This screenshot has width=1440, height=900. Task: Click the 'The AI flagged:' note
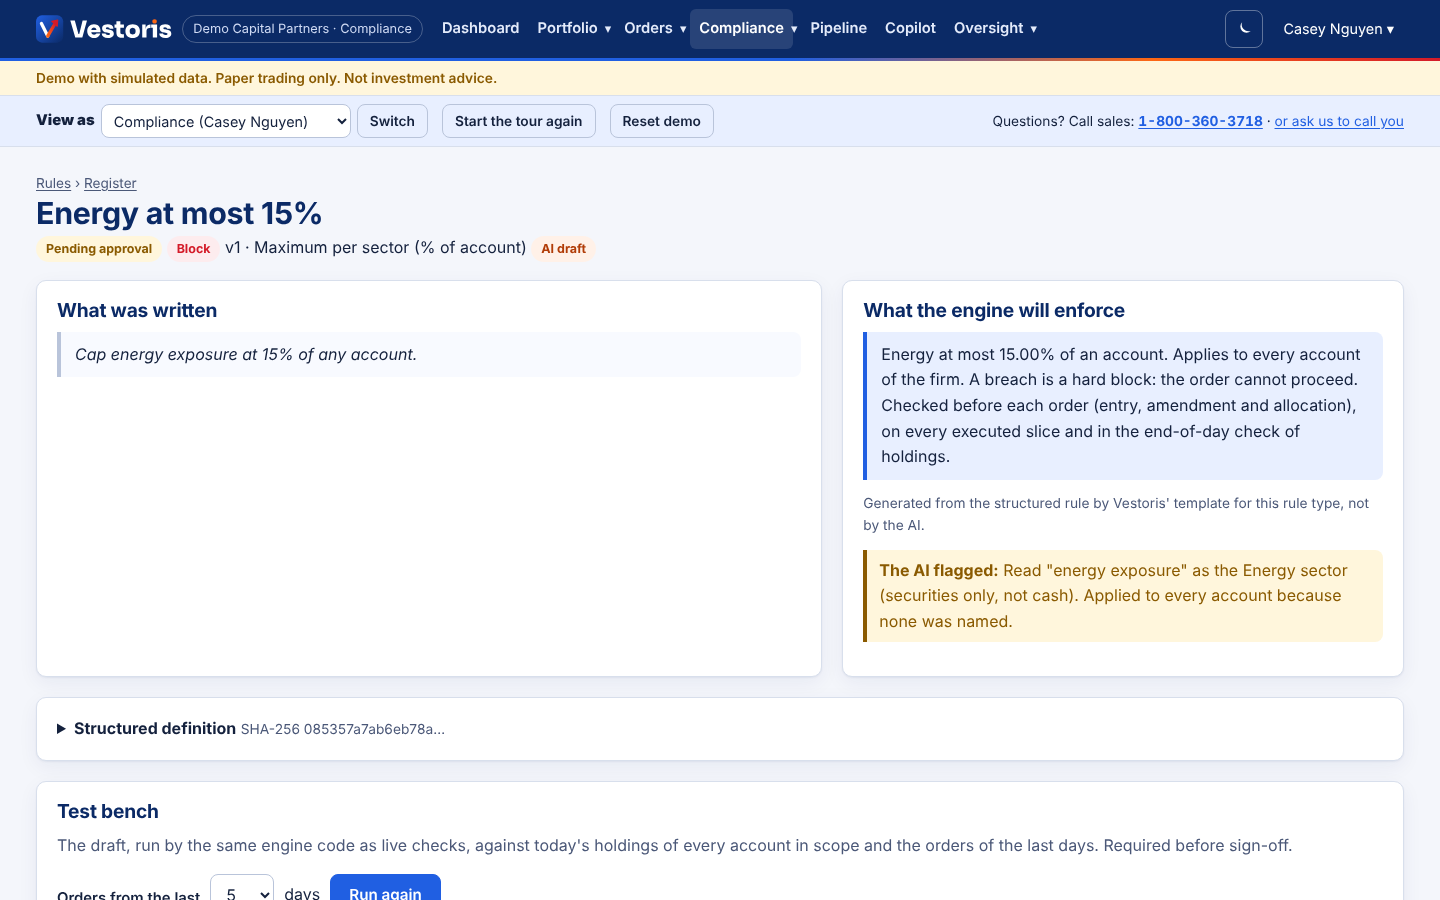pos(1124,596)
